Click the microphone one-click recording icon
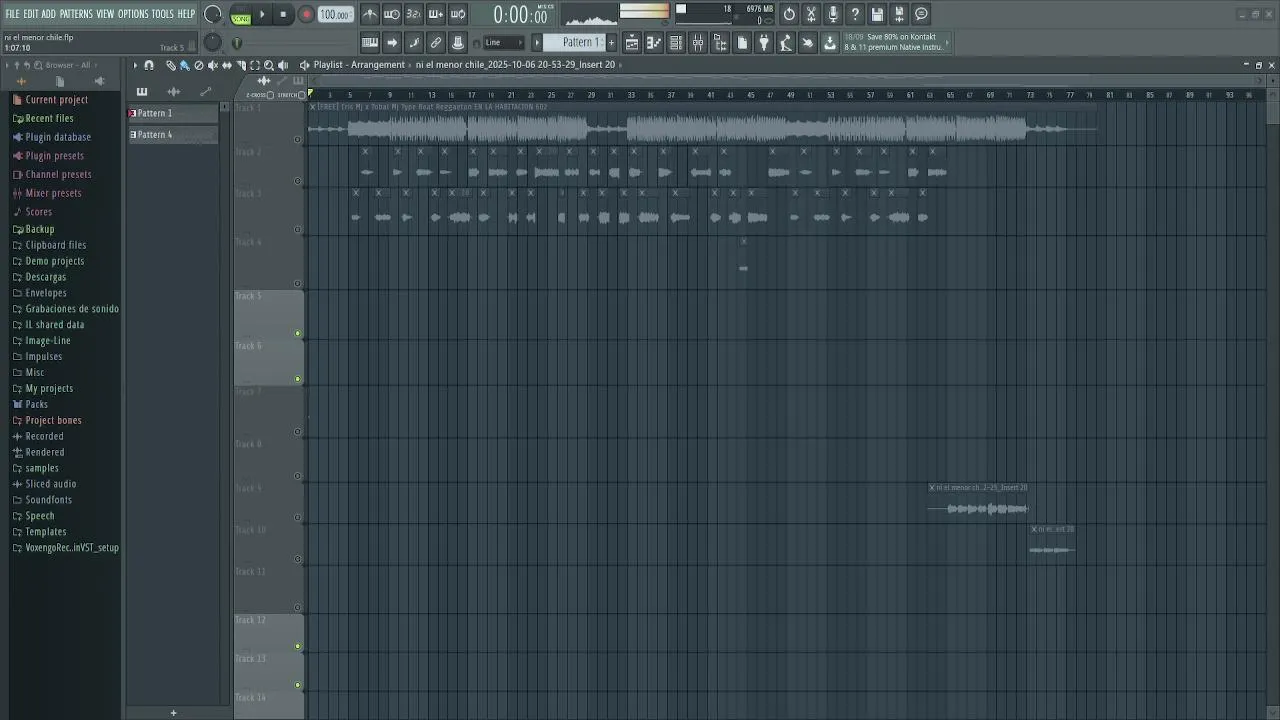 click(833, 14)
